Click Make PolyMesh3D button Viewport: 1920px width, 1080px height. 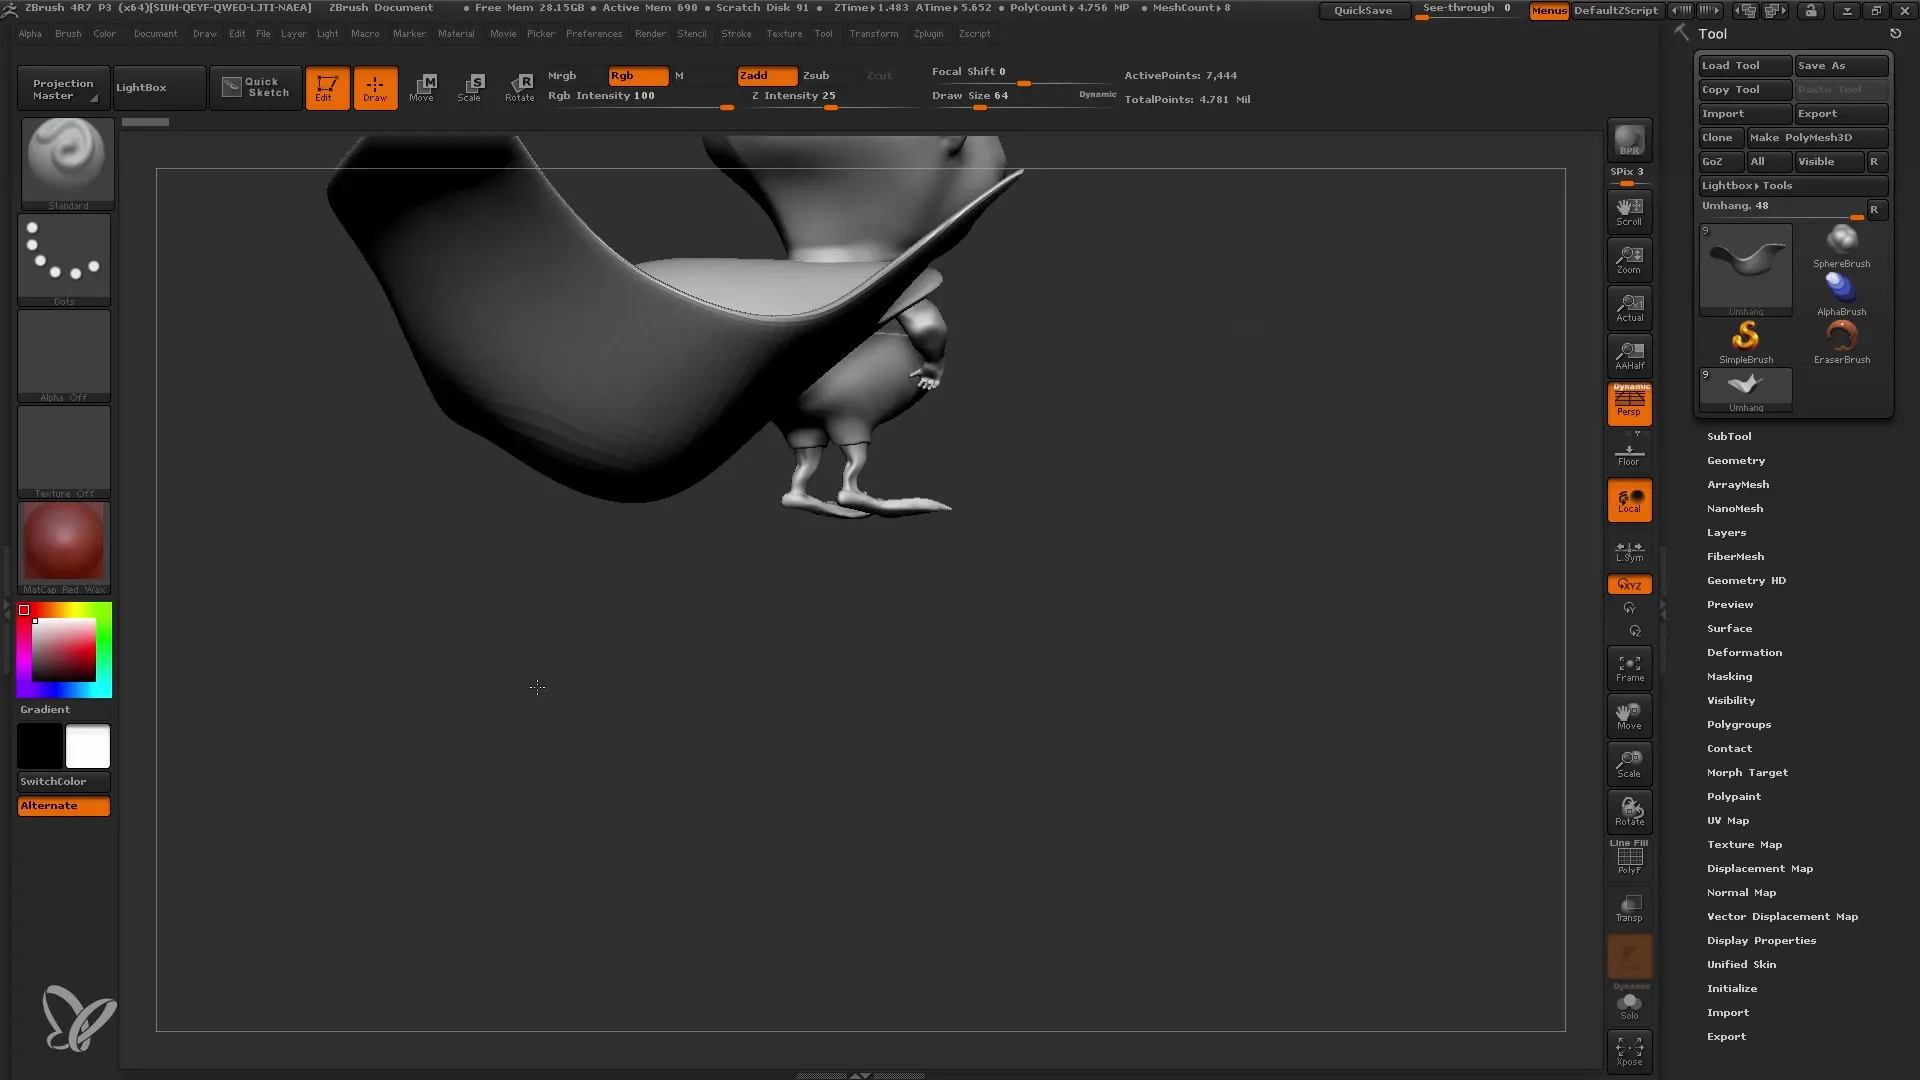1817,138
